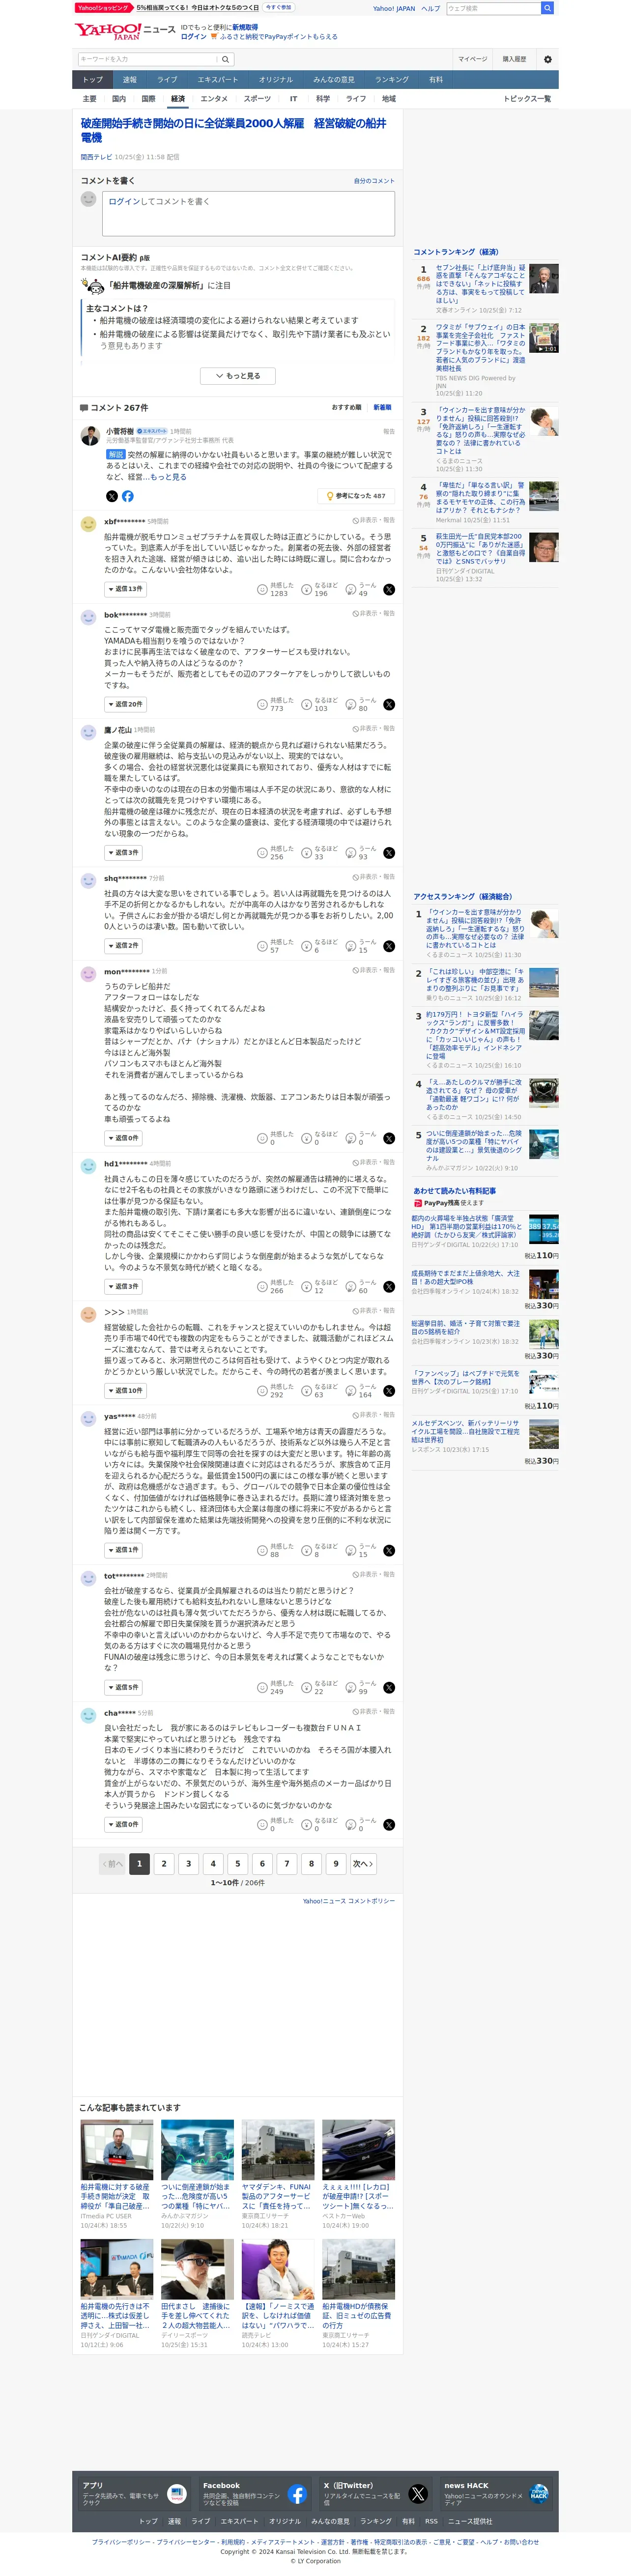
Task: Expand the もっと見る AI summary button
Action: [238, 376]
